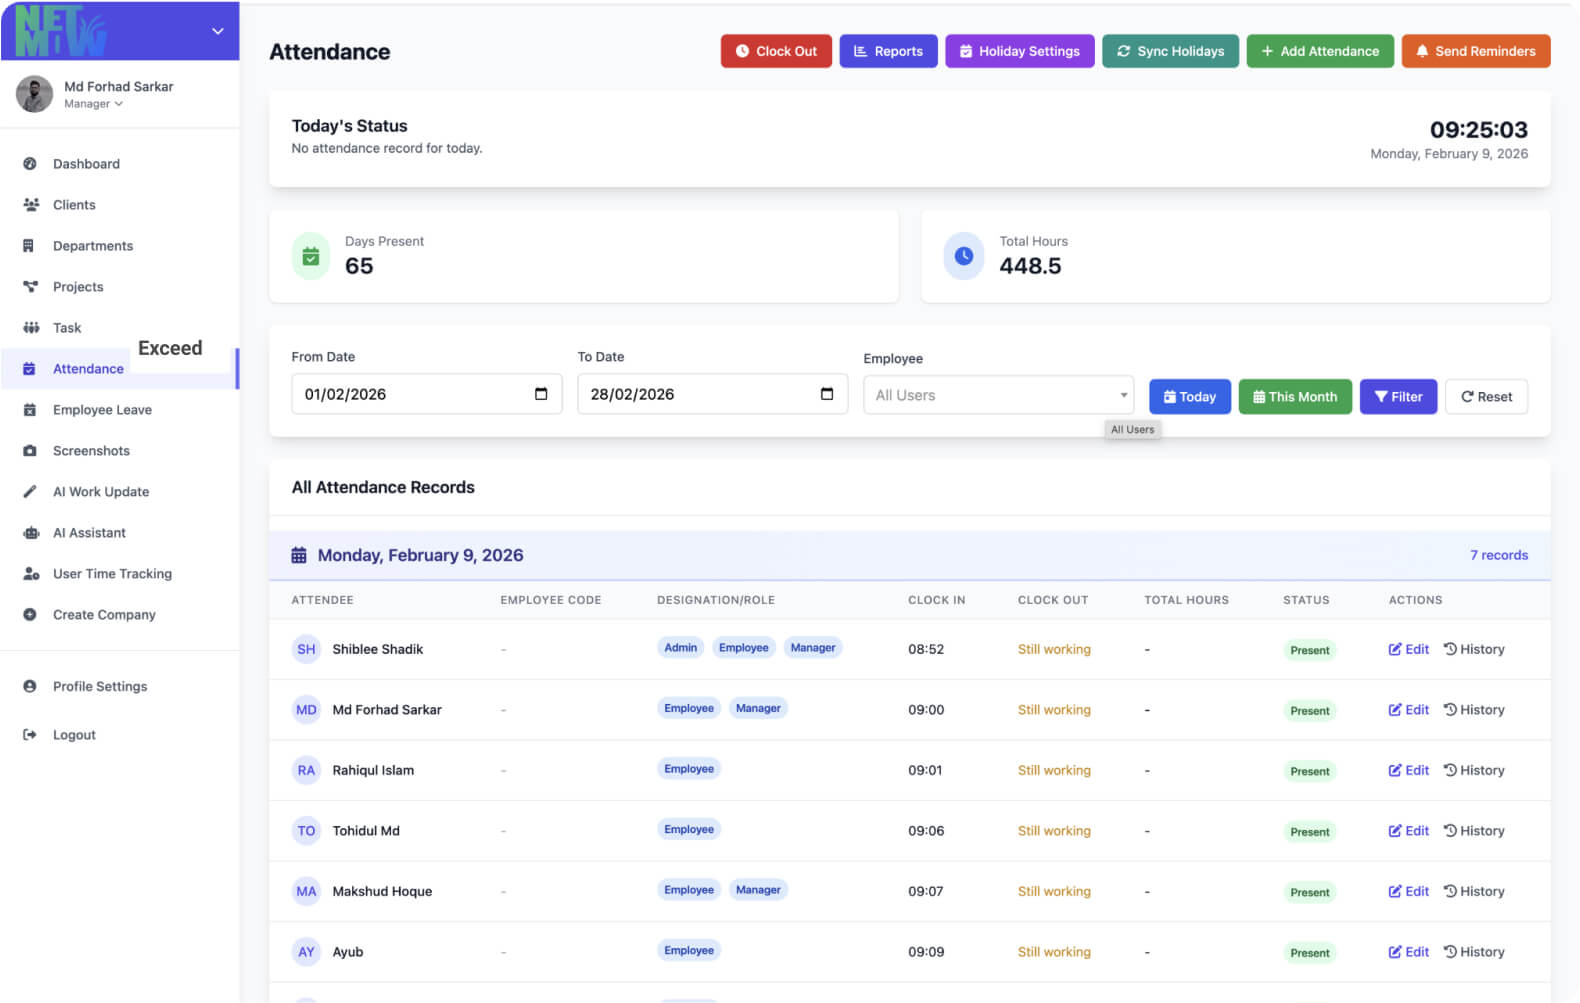This screenshot has height=1003, width=1580.
Task: Navigate to the Projects menu item
Action: pos(78,287)
